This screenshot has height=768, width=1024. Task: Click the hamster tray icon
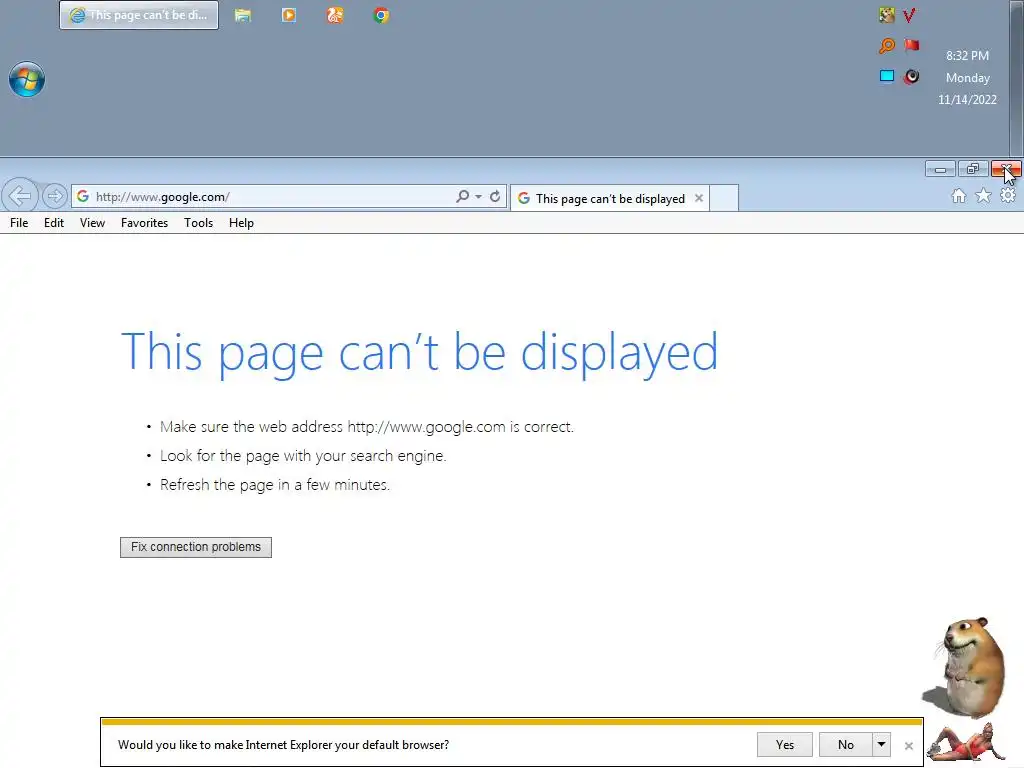click(x=886, y=15)
